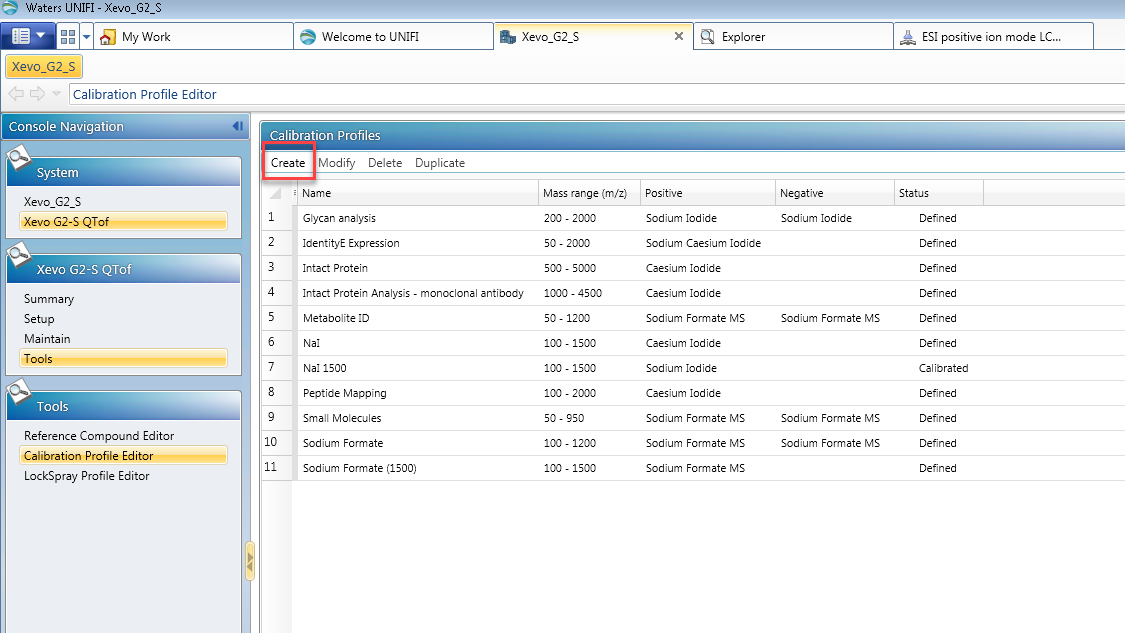Click the Waters UNIFI app icon

pyautogui.click(x=9, y=8)
